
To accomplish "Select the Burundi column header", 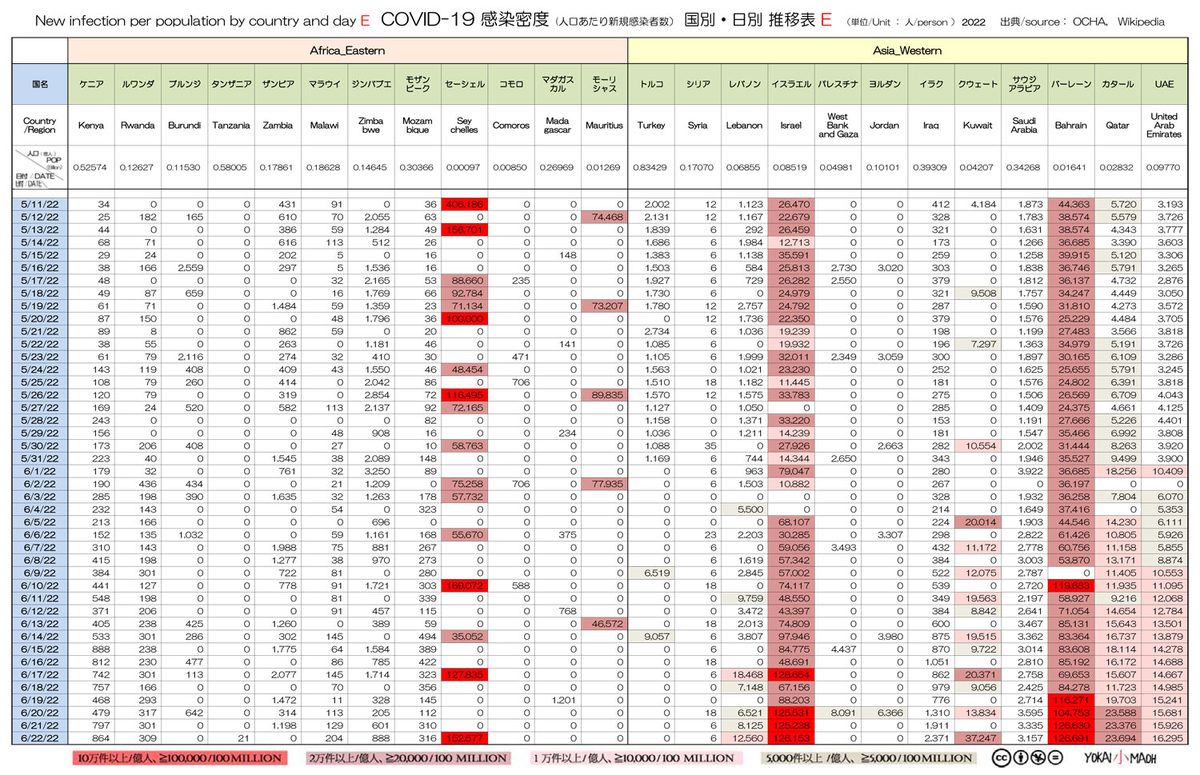I will point(185,126).
